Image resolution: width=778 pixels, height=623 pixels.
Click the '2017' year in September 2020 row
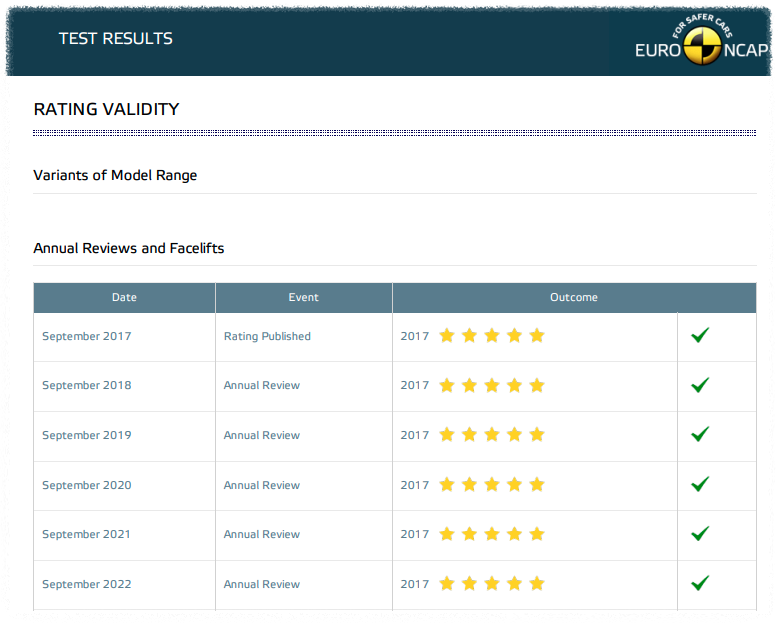[415, 485]
